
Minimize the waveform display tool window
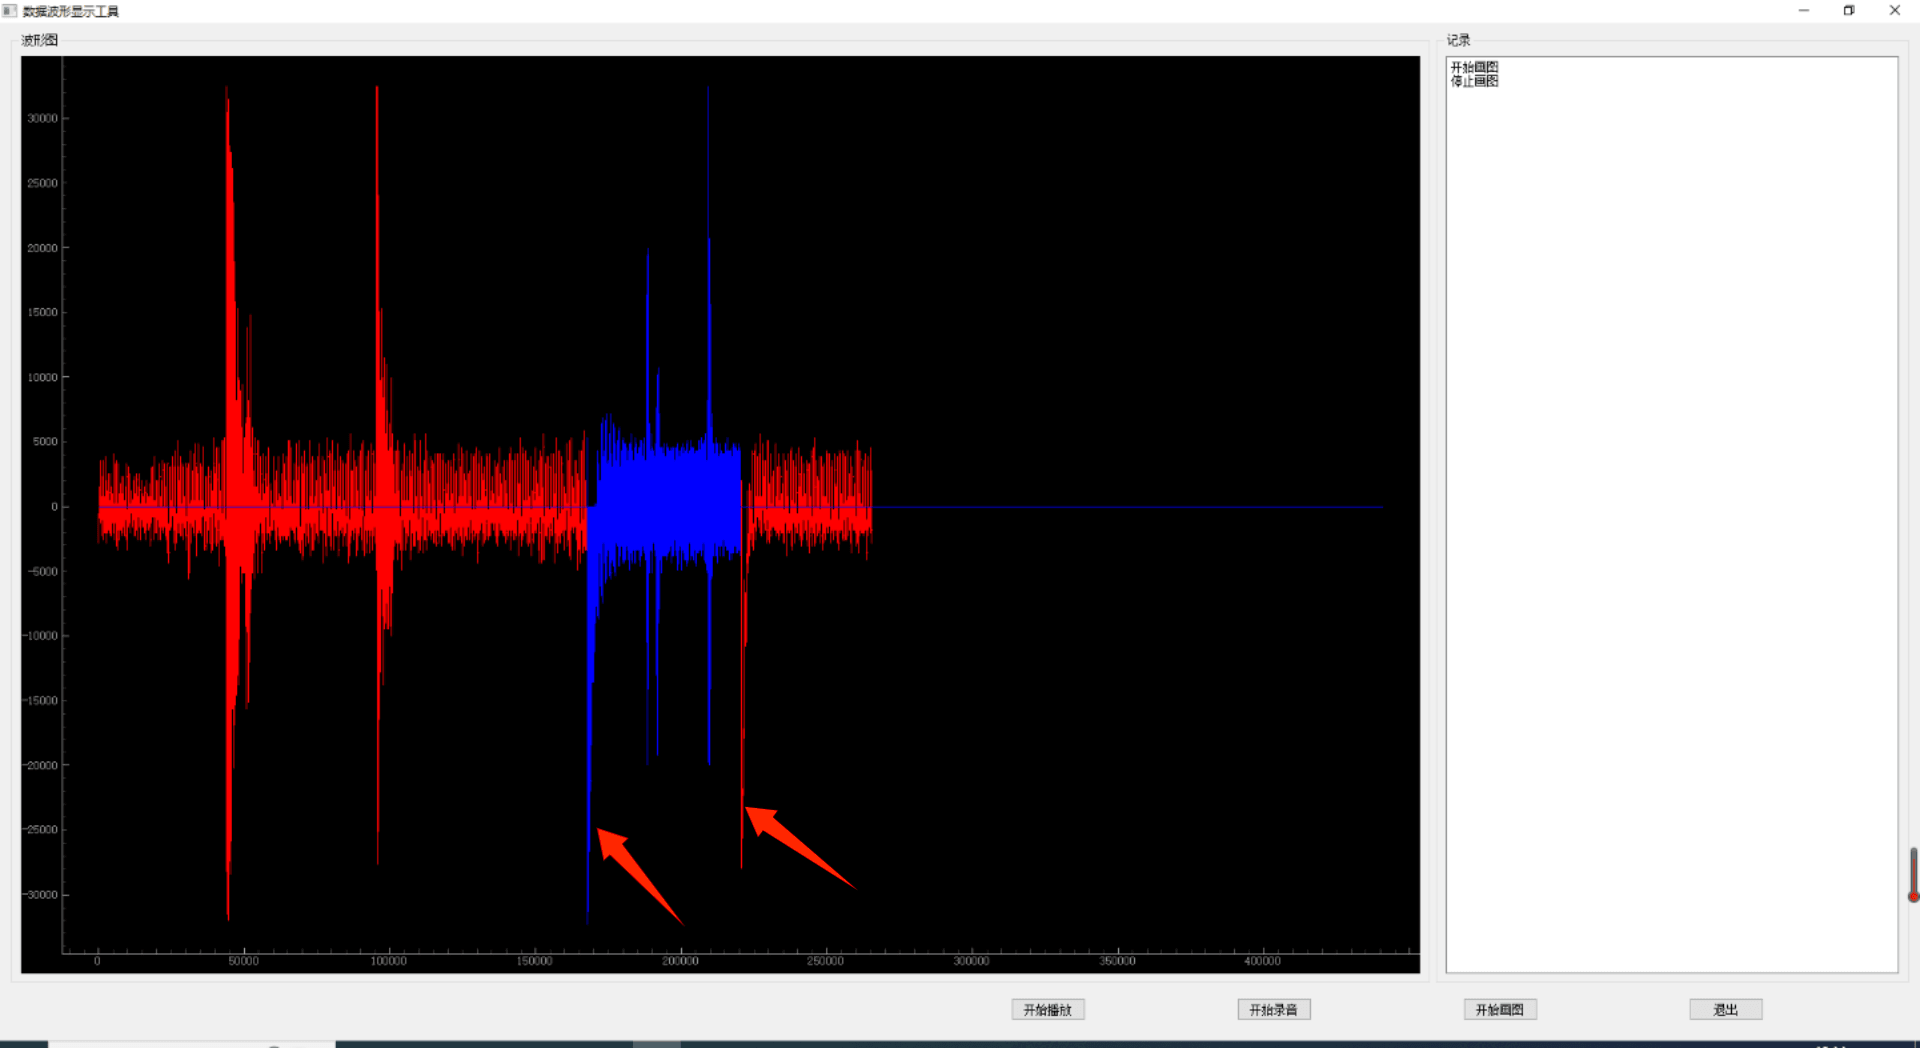tap(1803, 11)
